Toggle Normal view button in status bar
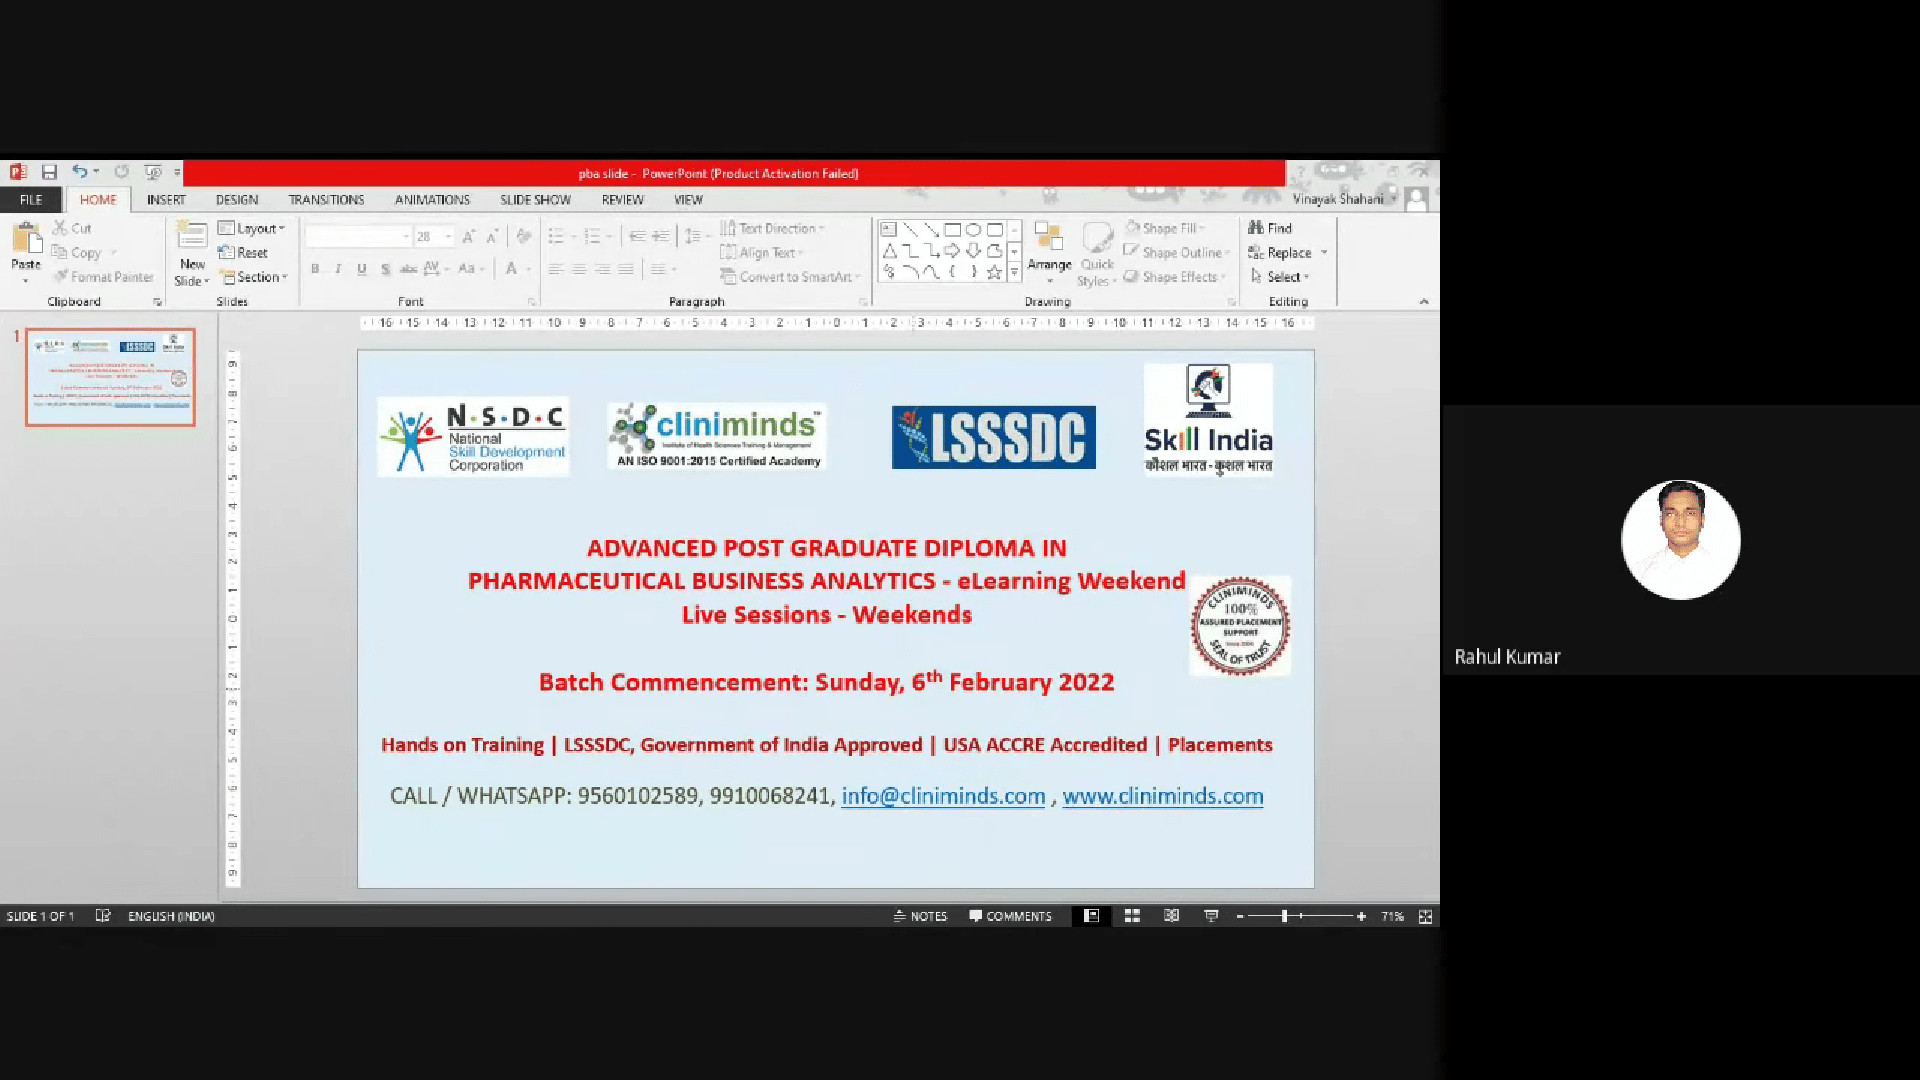The height and width of the screenshot is (1080, 1920). pyautogui.click(x=1091, y=916)
